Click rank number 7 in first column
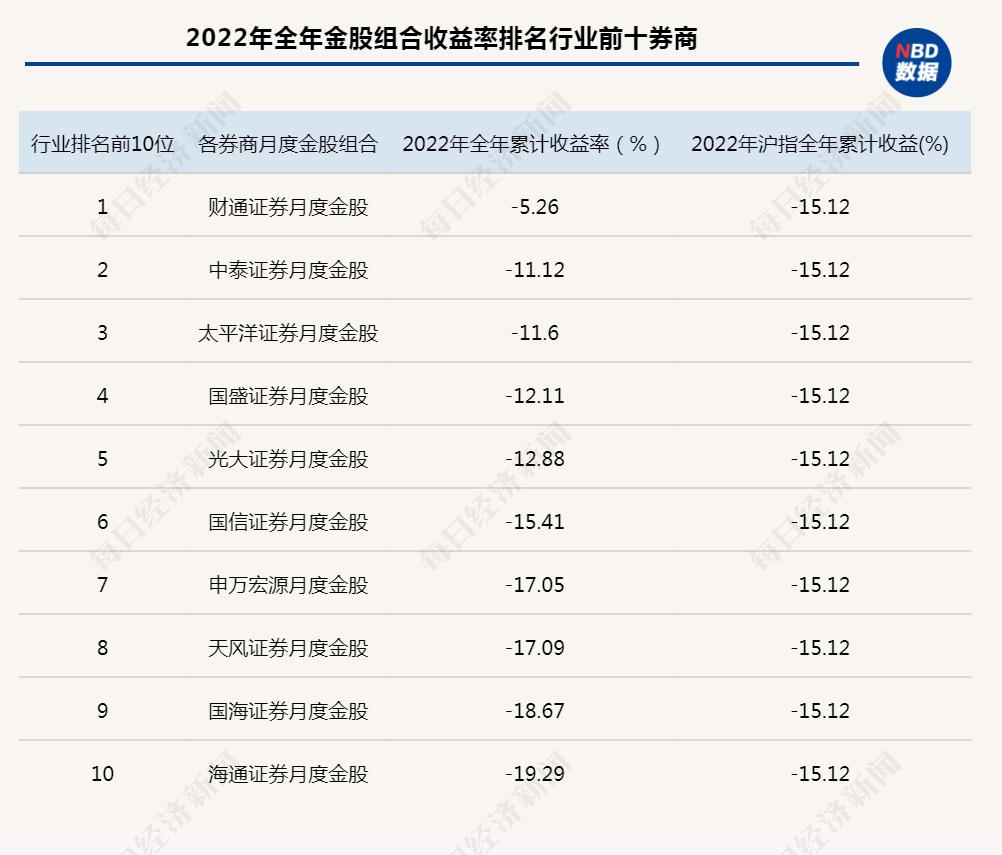This screenshot has width=1002, height=855. [x=102, y=585]
